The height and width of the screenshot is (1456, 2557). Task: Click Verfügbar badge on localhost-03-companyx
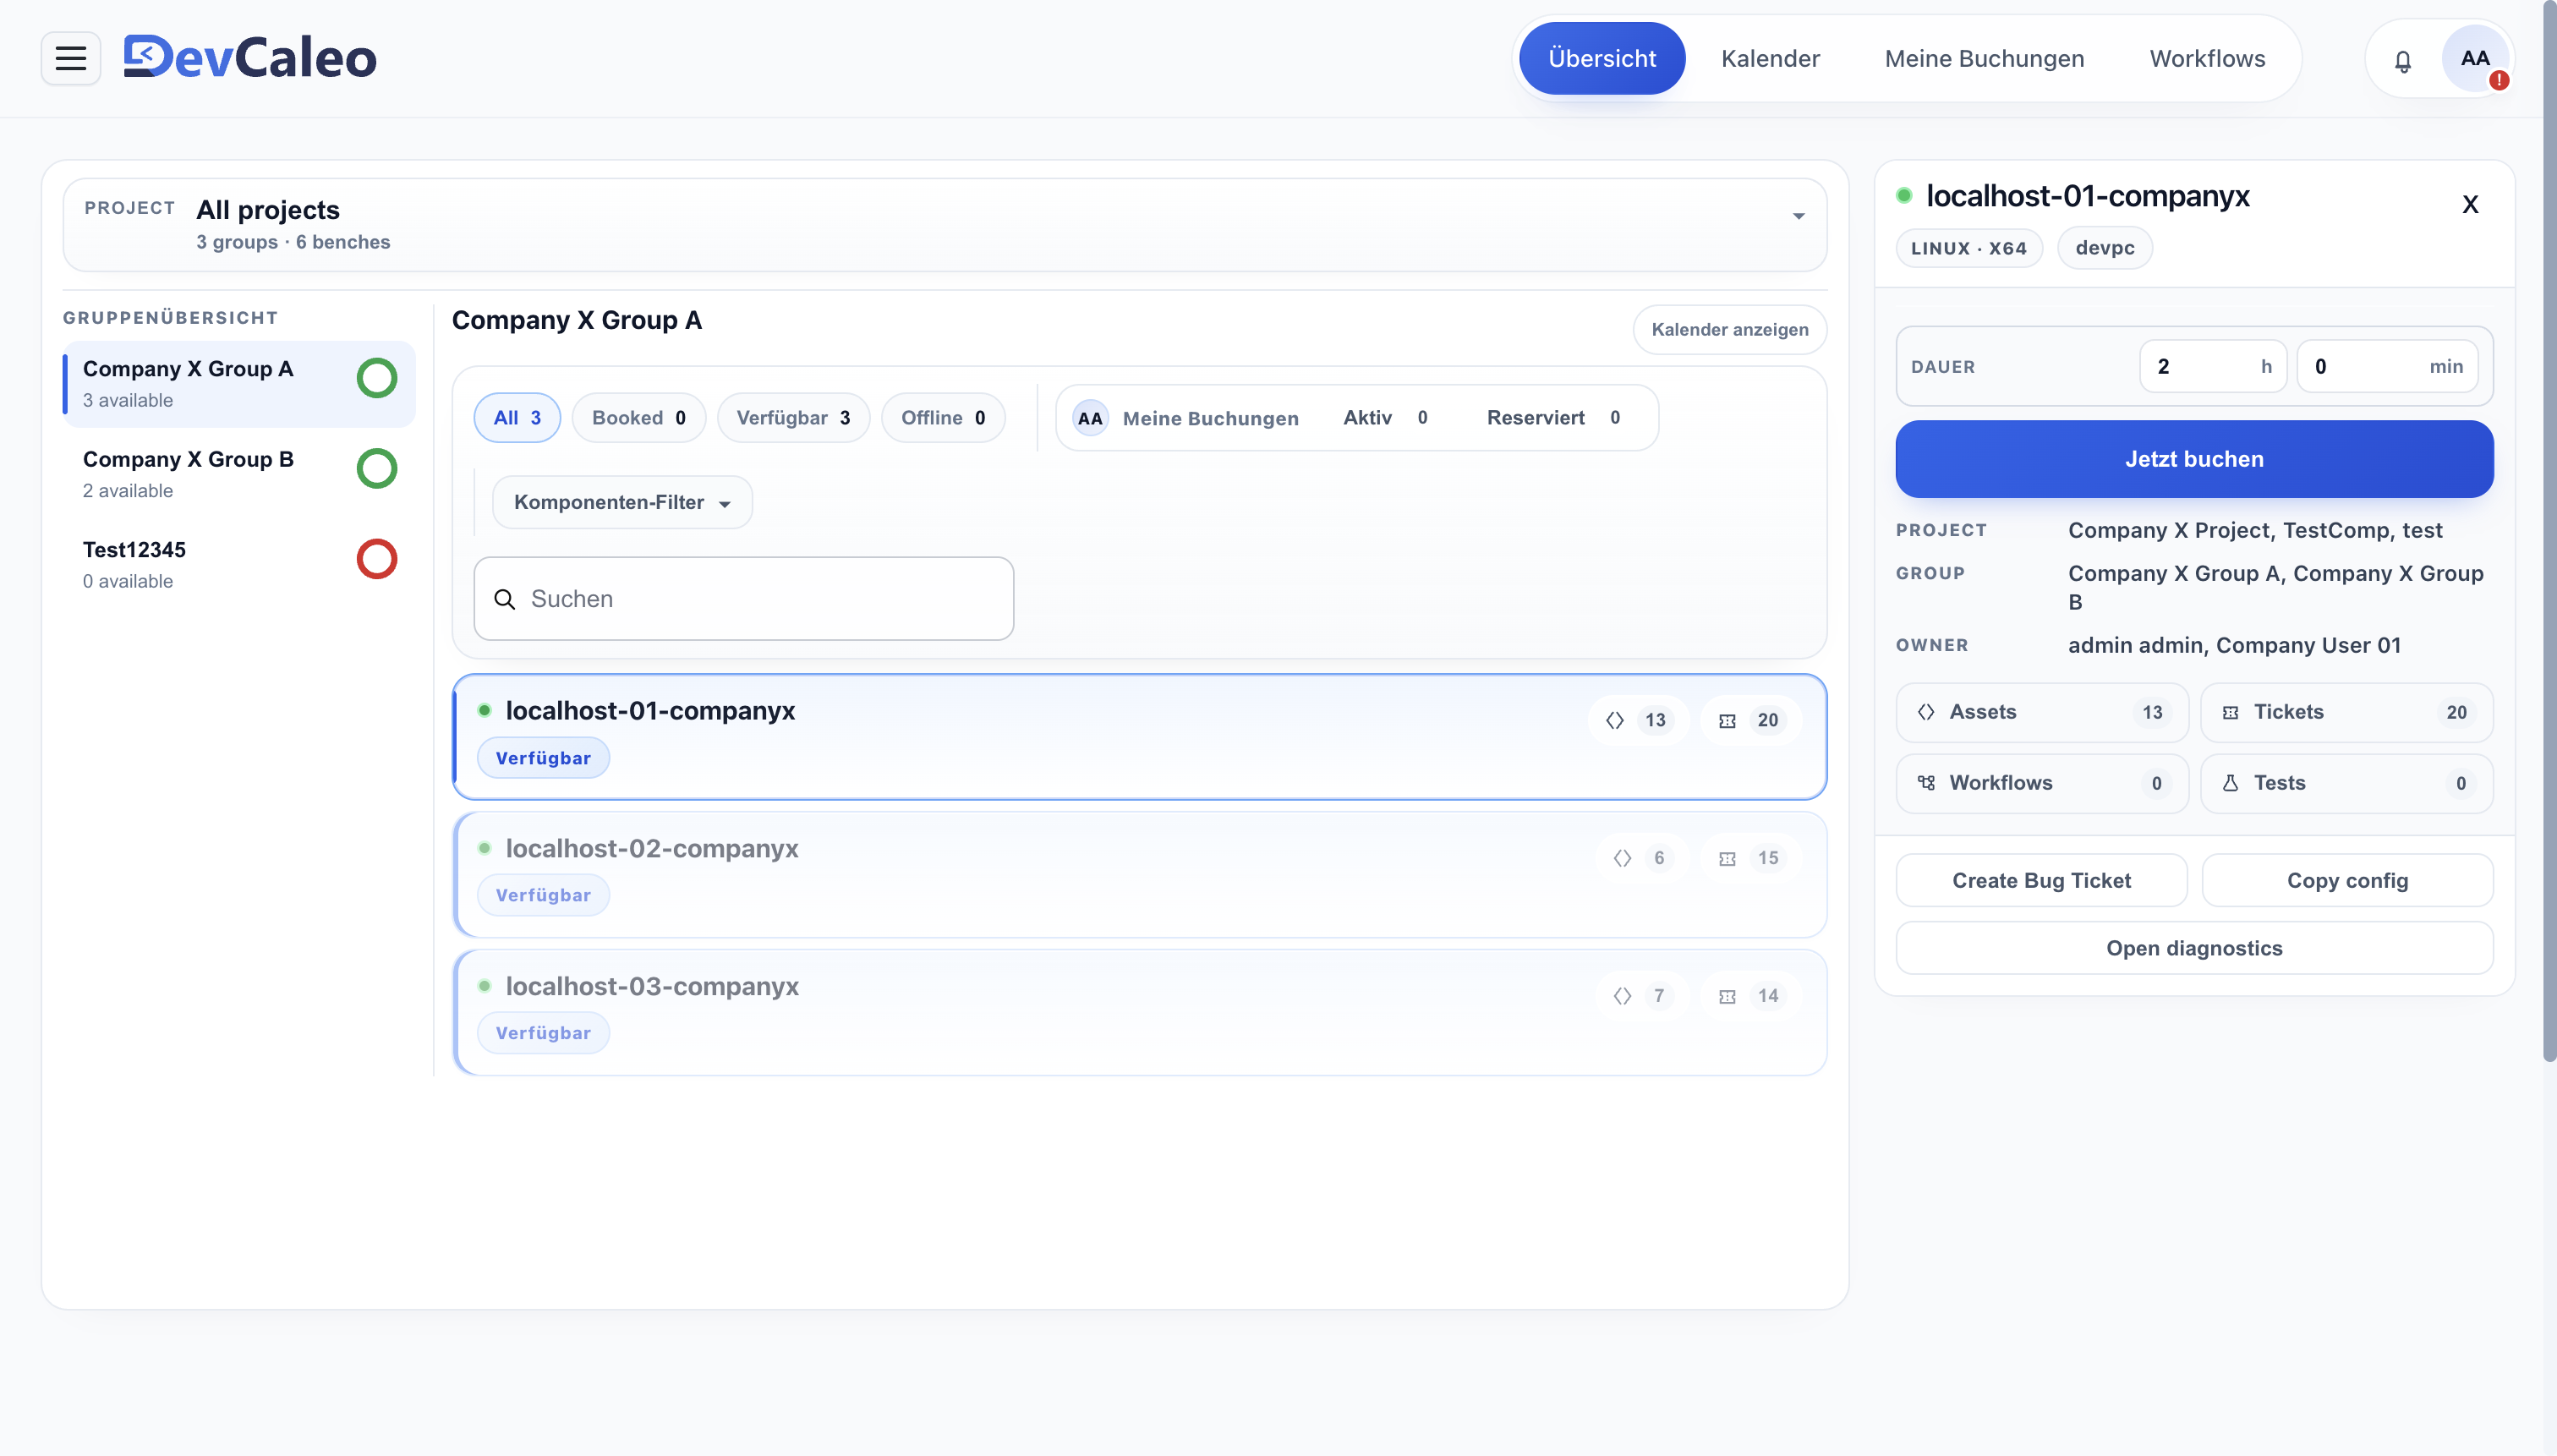[543, 1033]
